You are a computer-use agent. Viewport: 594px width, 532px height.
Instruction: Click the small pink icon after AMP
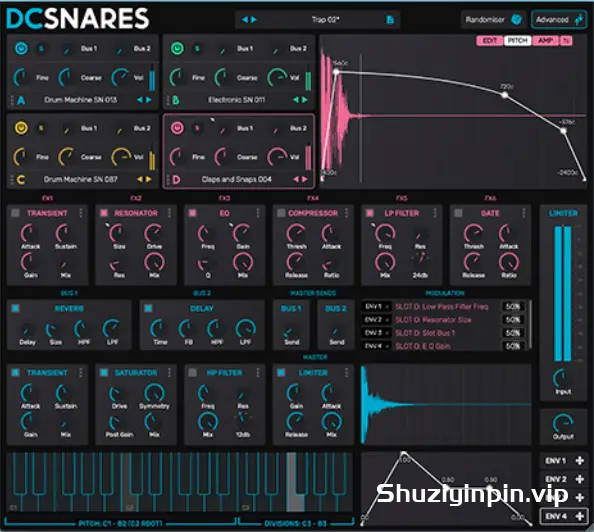click(x=566, y=41)
